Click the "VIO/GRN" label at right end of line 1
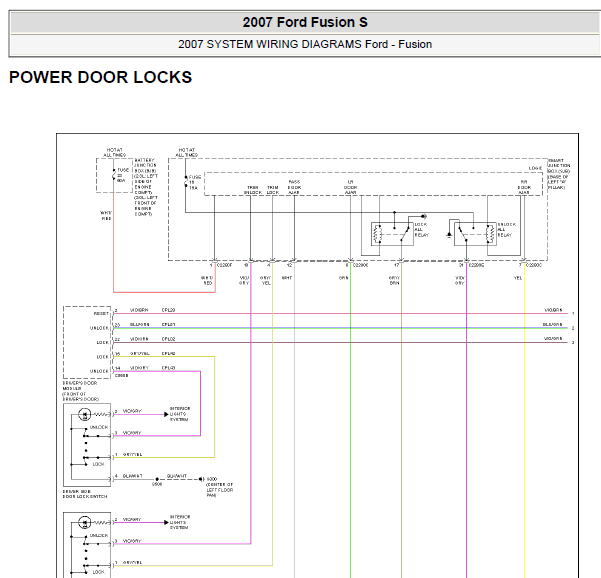This screenshot has height=578, width=601. [x=553, y=310]
